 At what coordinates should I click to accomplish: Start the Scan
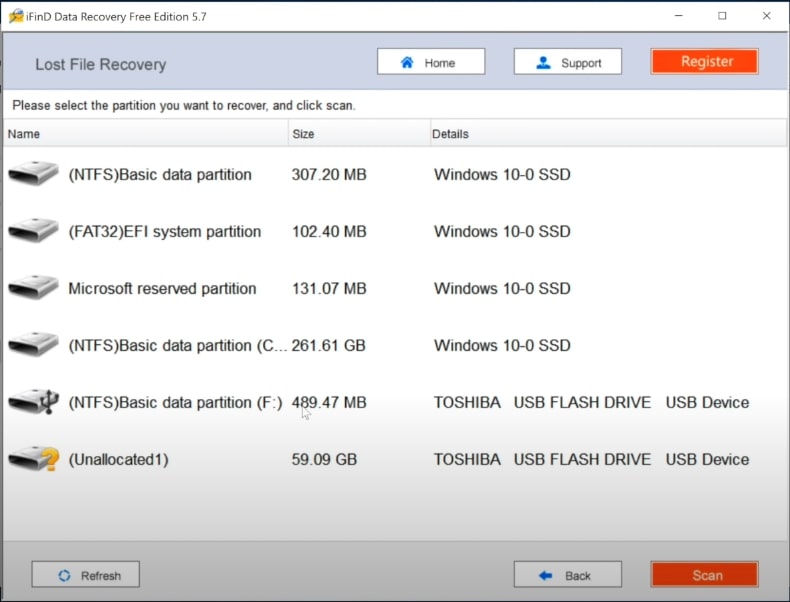pos(704,575)
